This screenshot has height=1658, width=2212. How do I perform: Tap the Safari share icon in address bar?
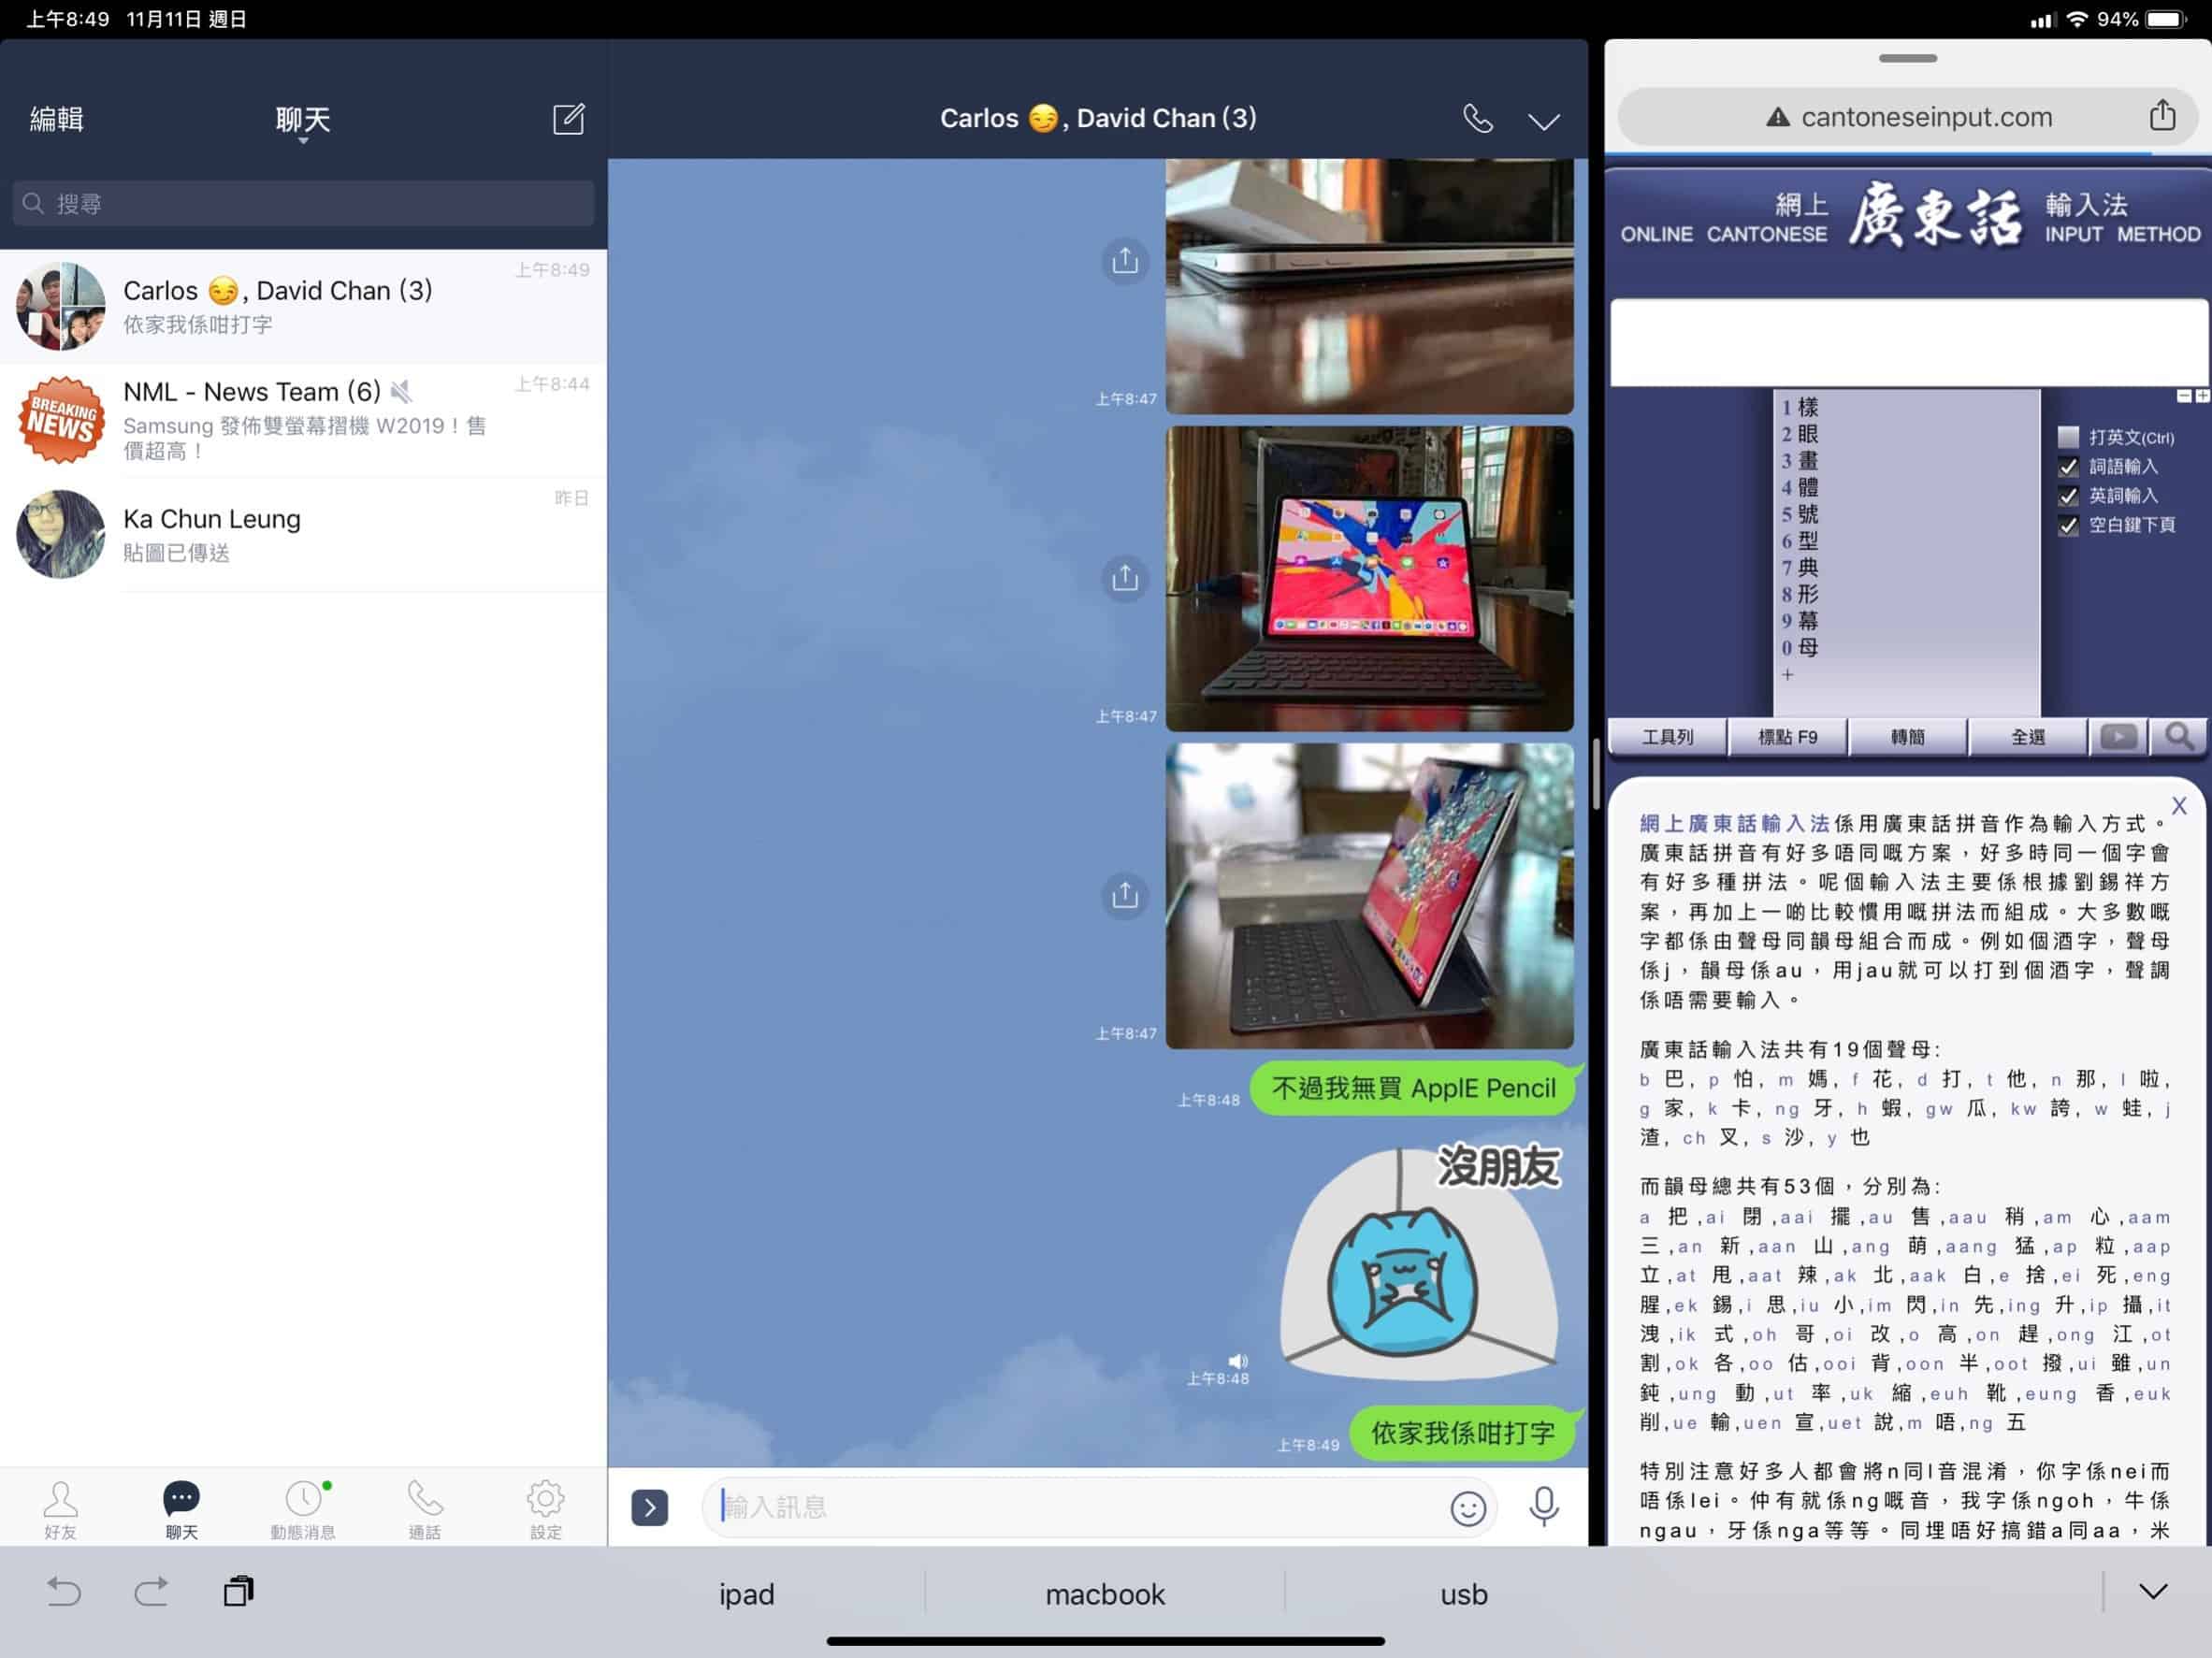click(x=2162, y=116)
